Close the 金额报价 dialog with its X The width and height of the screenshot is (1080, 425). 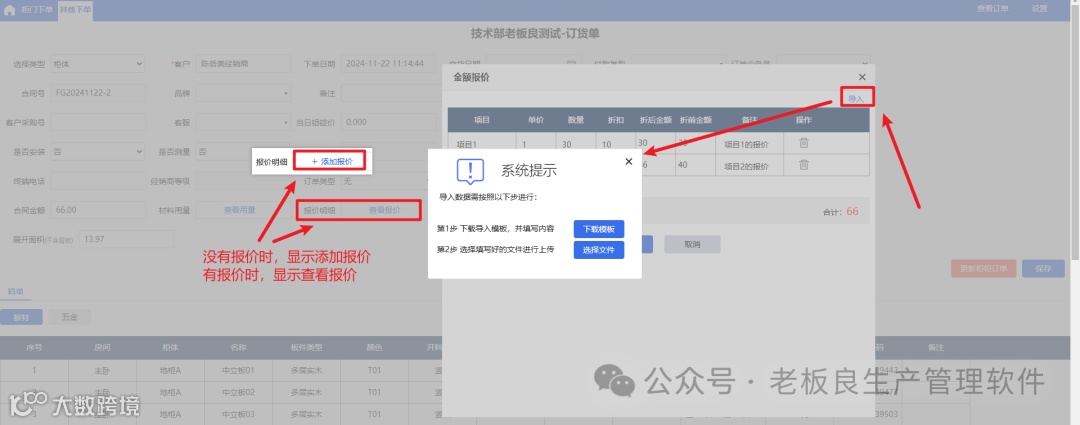(x=862, y=77)
